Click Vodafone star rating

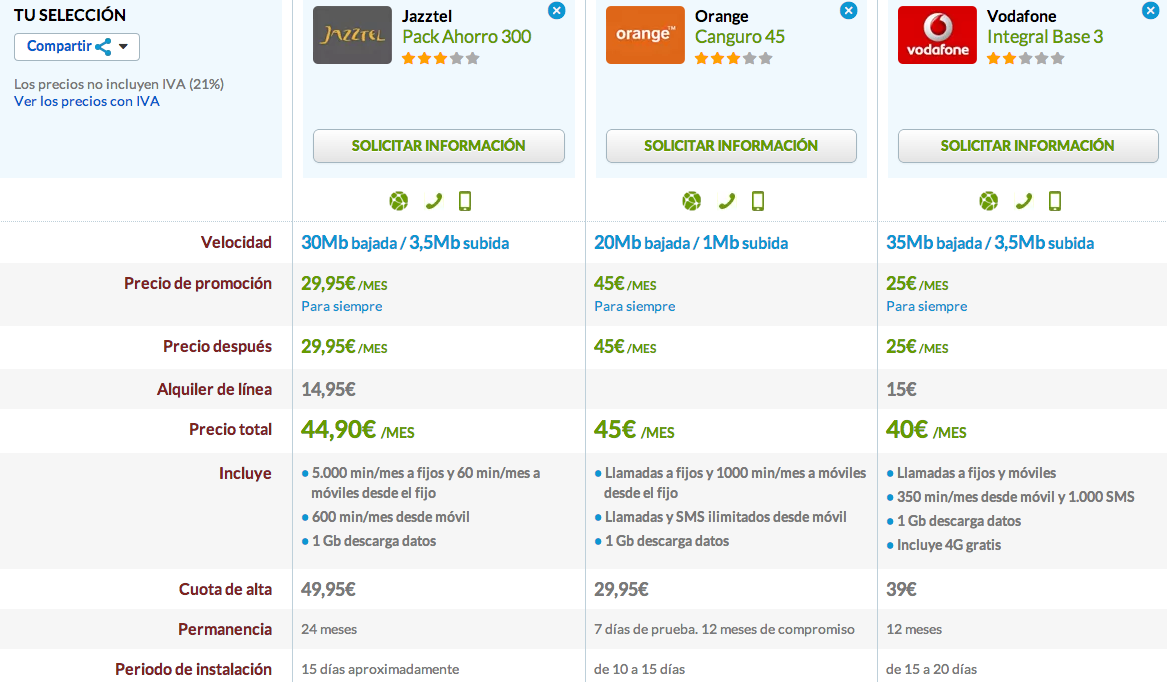pos(1026,58)
